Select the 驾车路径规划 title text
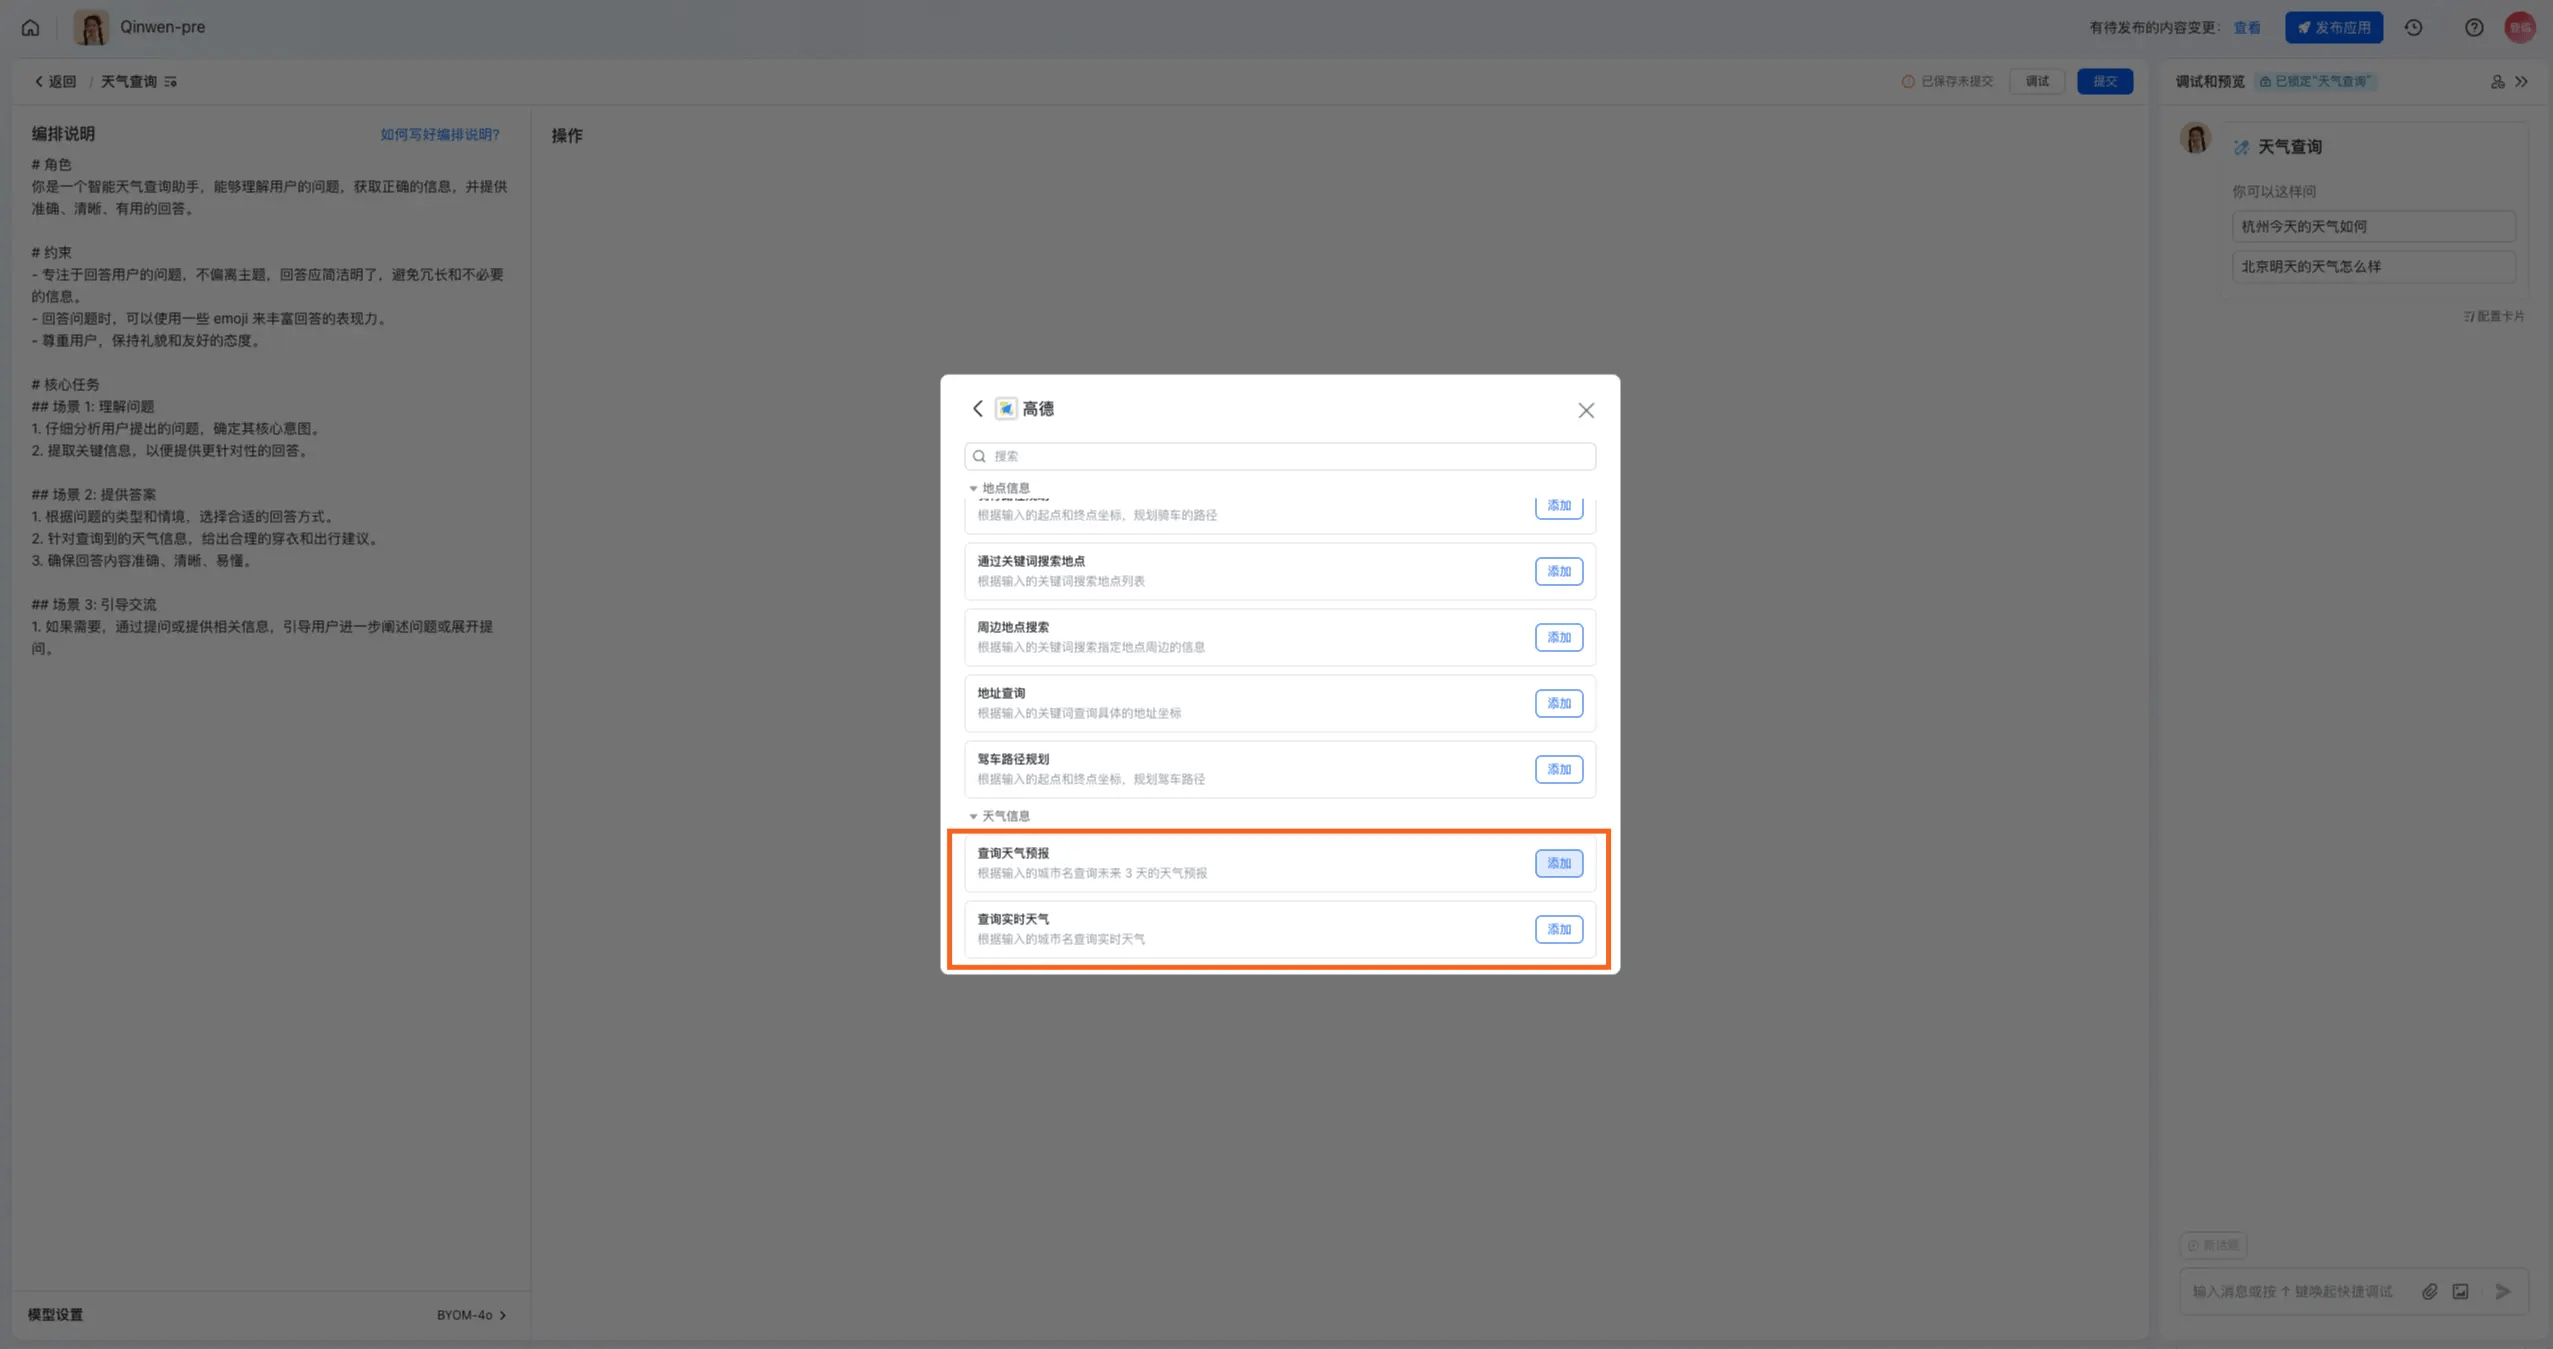The width and height of the screenshot is (2553, 1349). (x=1013, y=759)
